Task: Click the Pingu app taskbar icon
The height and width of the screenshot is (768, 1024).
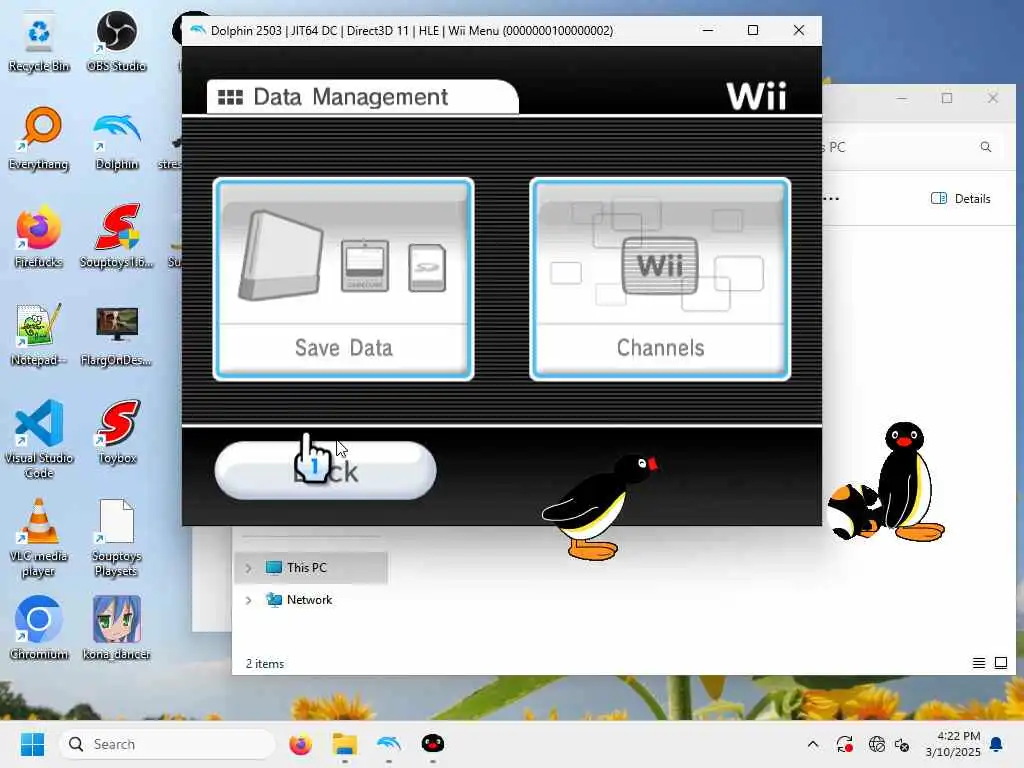Action: click(432, 744)
